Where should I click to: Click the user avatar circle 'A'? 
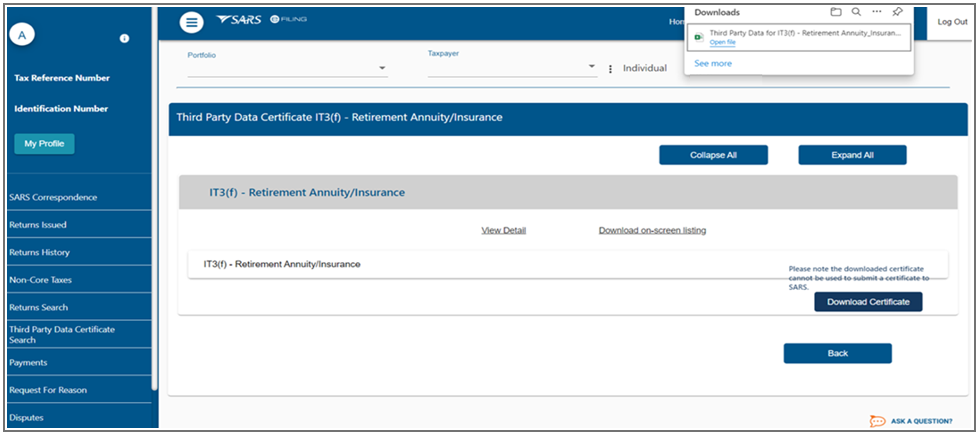(x=22, y=34)
